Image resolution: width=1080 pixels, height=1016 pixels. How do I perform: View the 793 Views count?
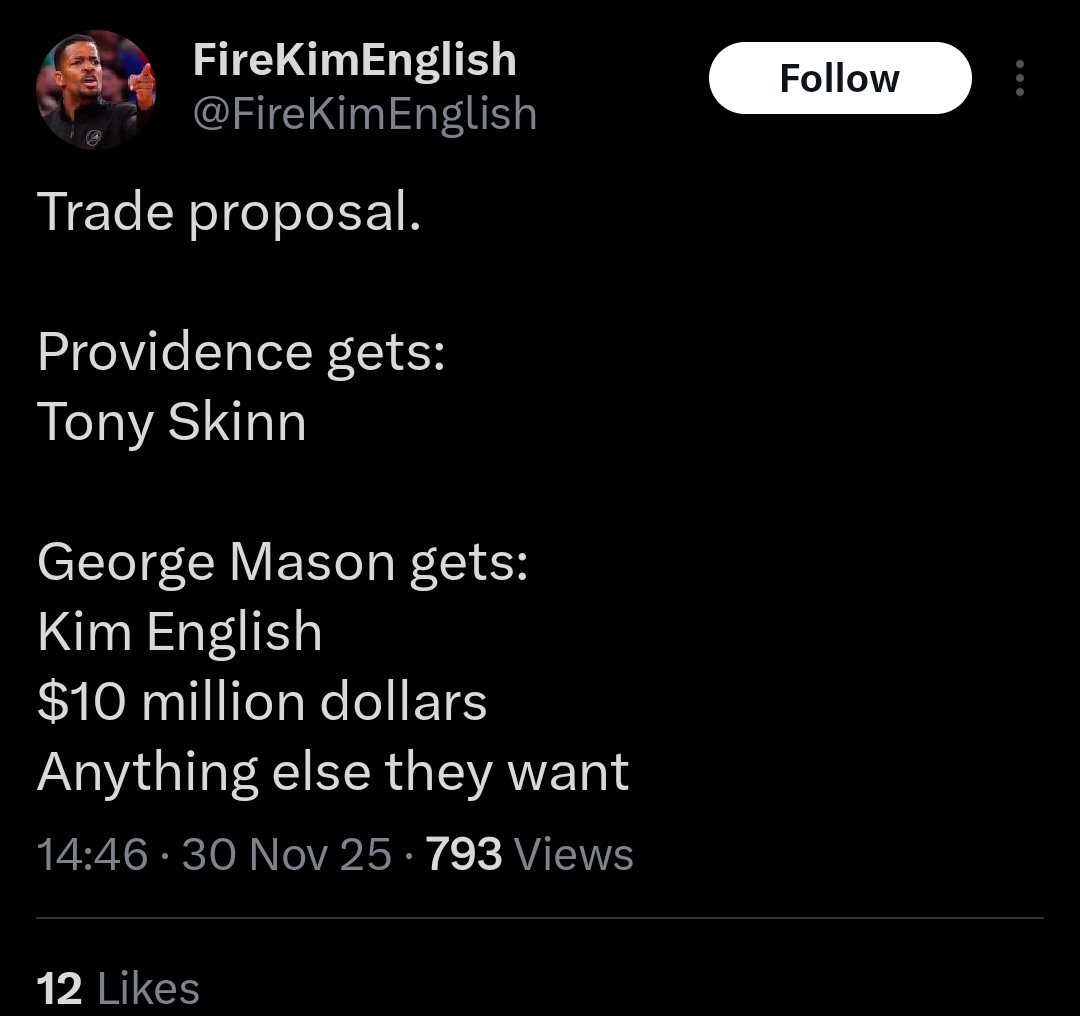pyautogui.click(x=530, y=854)
